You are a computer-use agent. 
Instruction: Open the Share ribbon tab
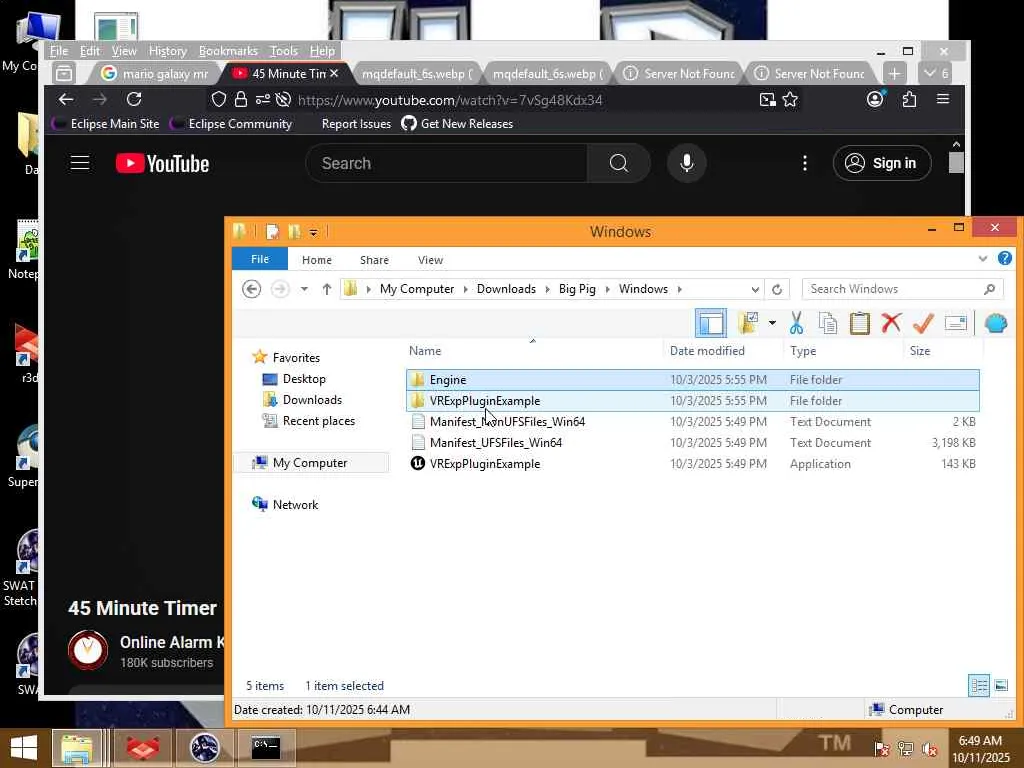click(x=374, y=260)
